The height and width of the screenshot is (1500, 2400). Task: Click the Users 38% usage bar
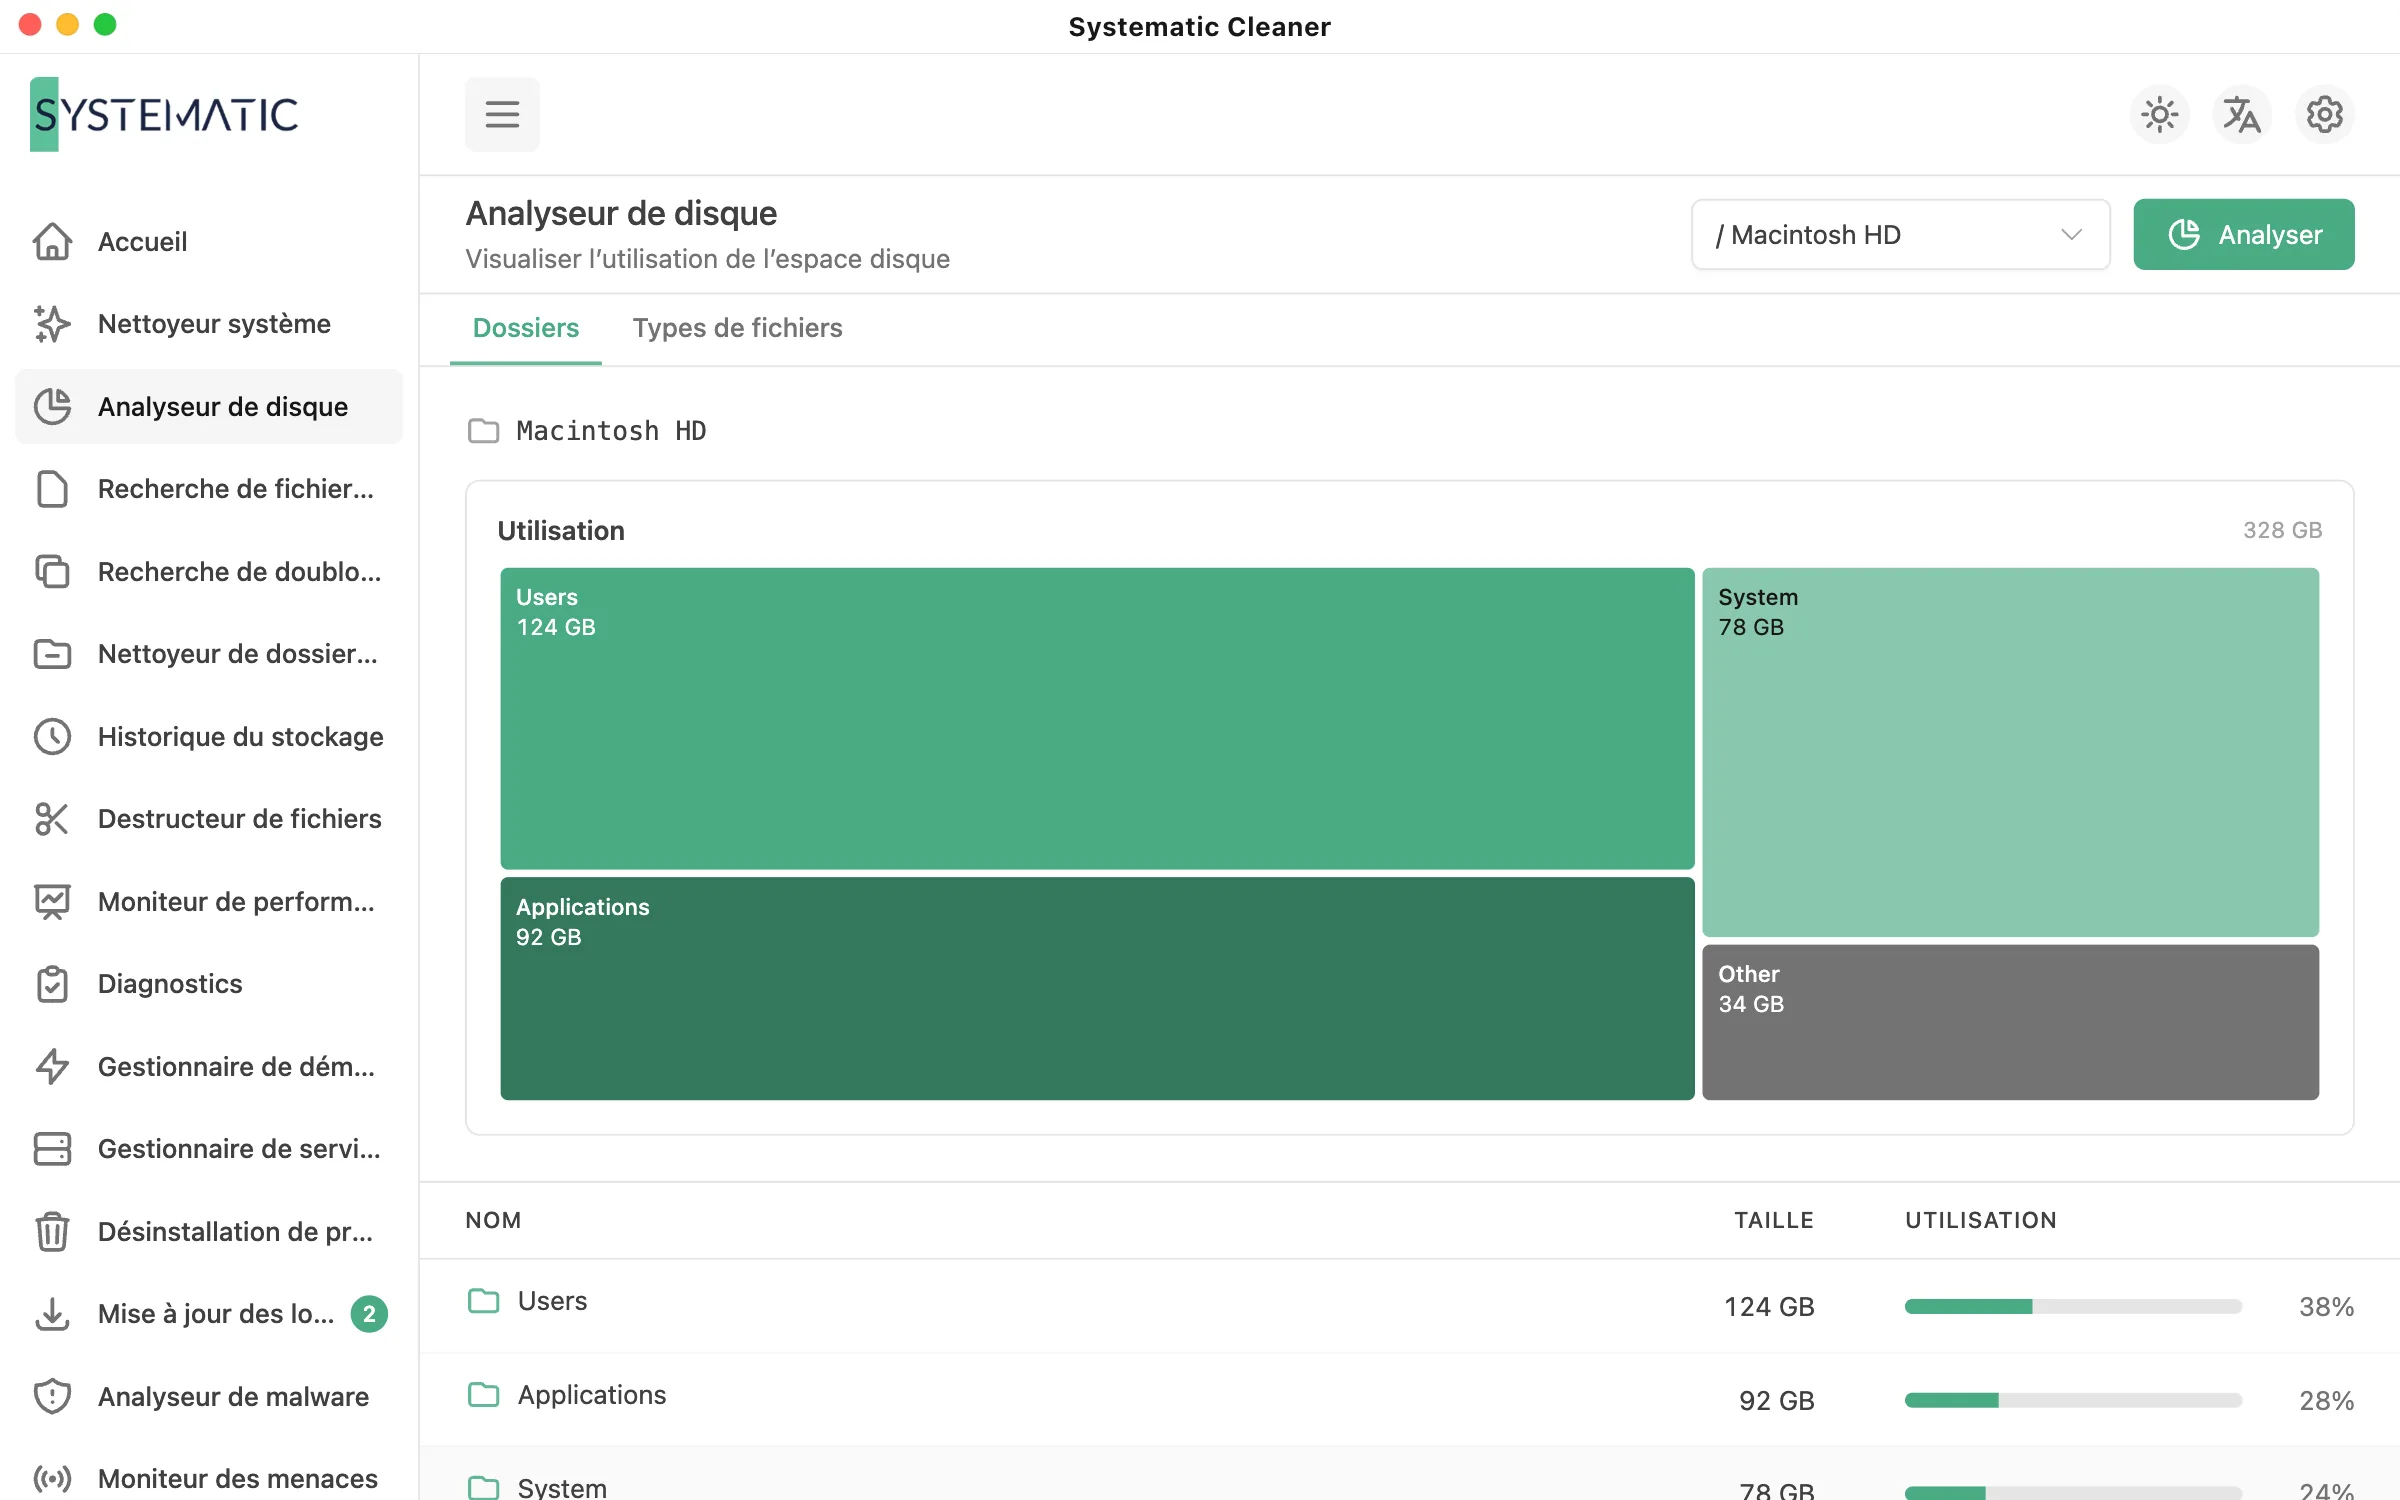click(x=2073, y=1306)
